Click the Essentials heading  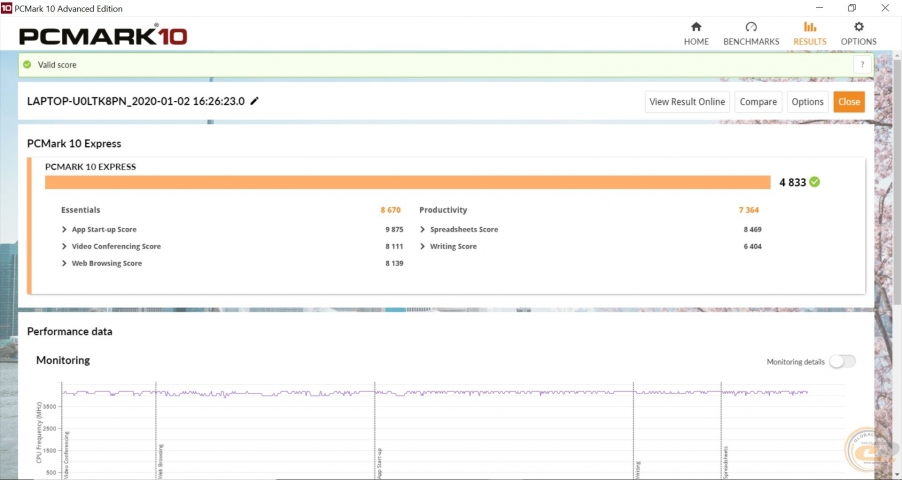tap(81, 210)
